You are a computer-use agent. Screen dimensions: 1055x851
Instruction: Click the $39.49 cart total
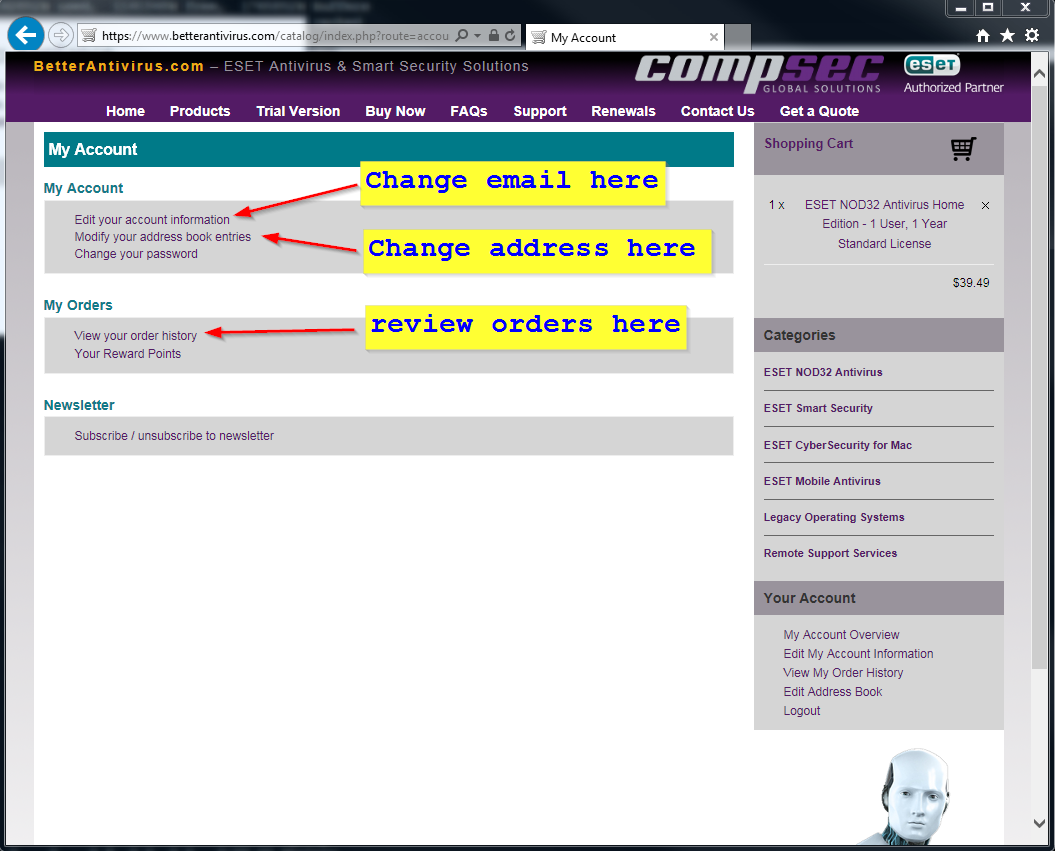(x=970, y=283)
